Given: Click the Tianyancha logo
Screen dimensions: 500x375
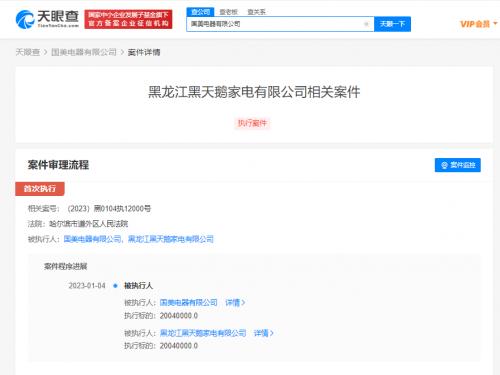Looking at the screenshot, I should 47,19.
